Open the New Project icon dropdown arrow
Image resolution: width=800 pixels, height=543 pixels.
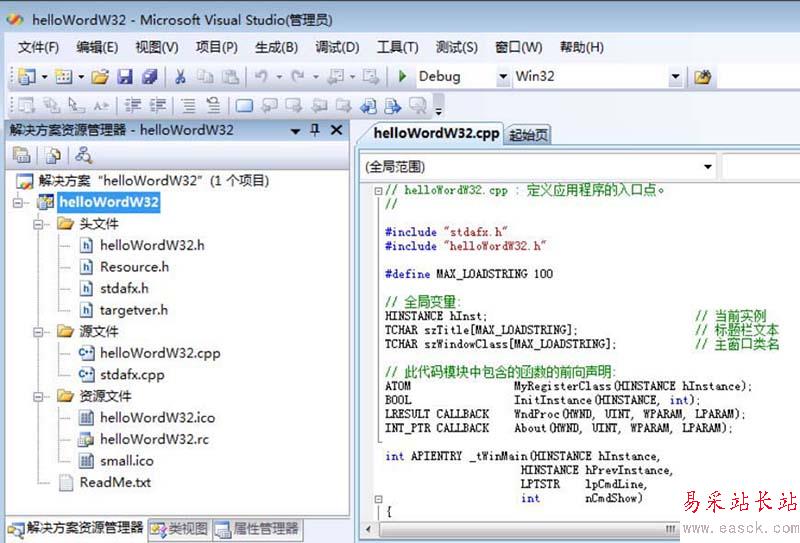44,77
